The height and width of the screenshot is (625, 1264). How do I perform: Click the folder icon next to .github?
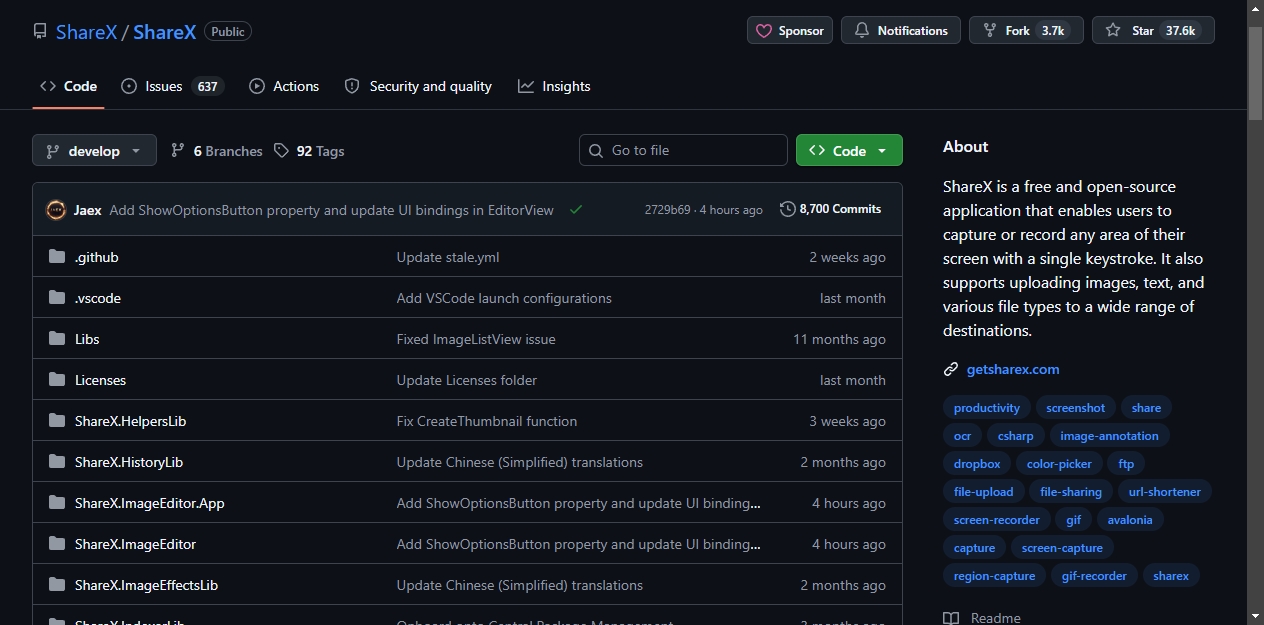57,257
